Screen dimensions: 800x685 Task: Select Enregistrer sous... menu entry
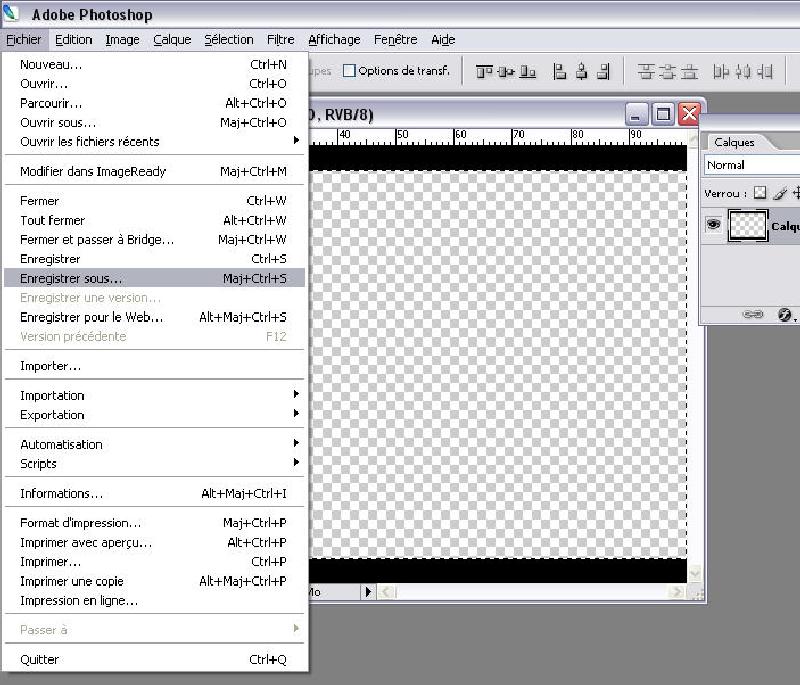click(x=154, y=278)
